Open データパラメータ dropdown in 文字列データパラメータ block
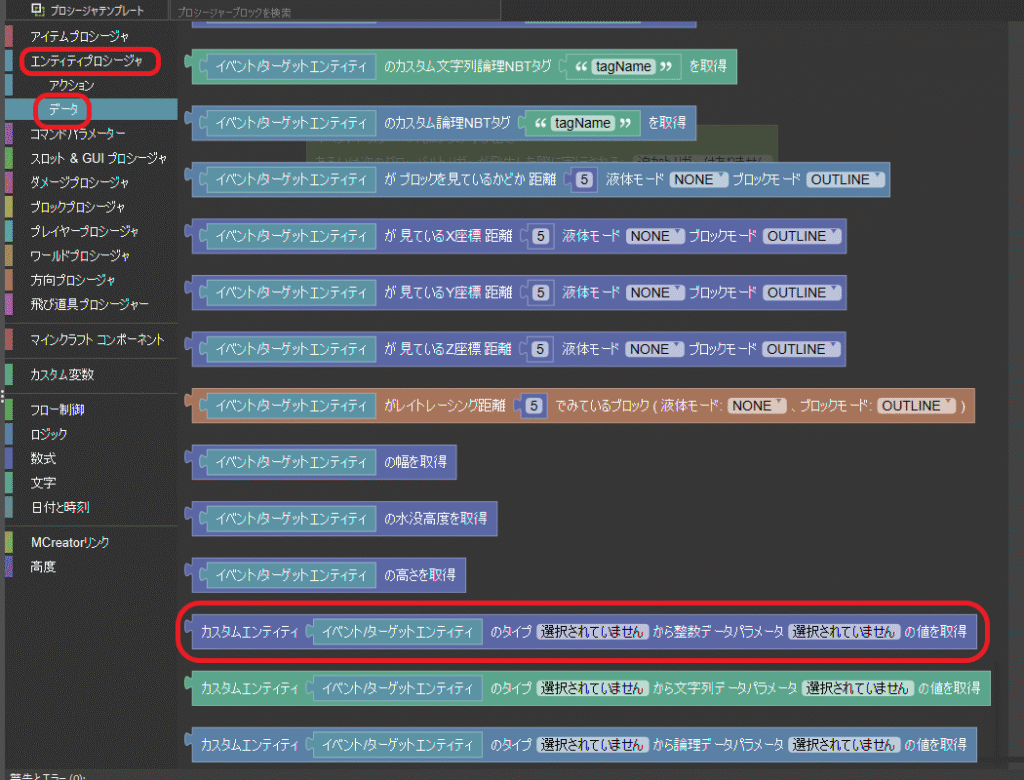Viewport: 1024px width, 780px height. click(x=860, y=688)
